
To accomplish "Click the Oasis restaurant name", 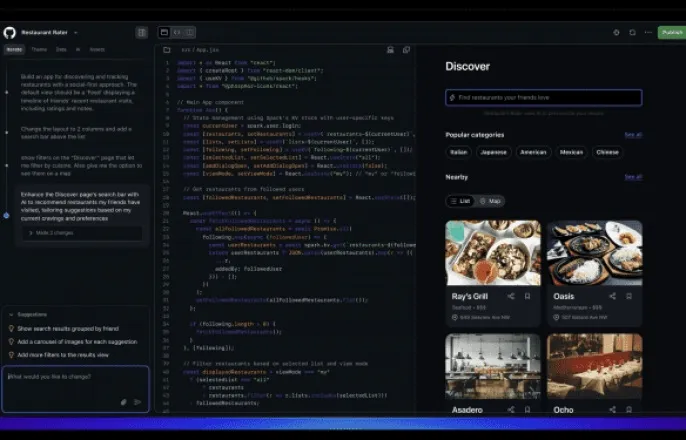I will click(564, 296).
